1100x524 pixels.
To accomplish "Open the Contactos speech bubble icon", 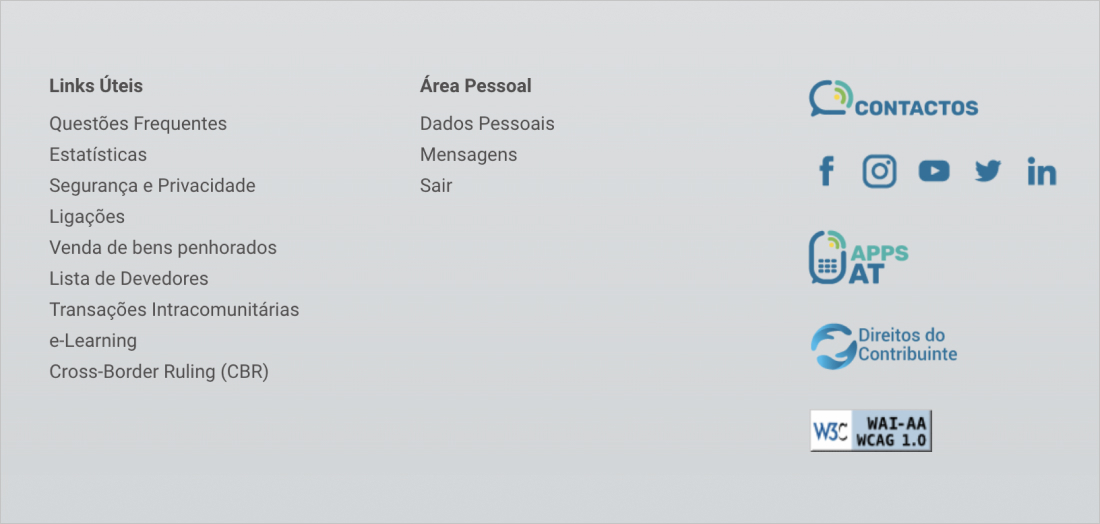I will click(831, 98).
